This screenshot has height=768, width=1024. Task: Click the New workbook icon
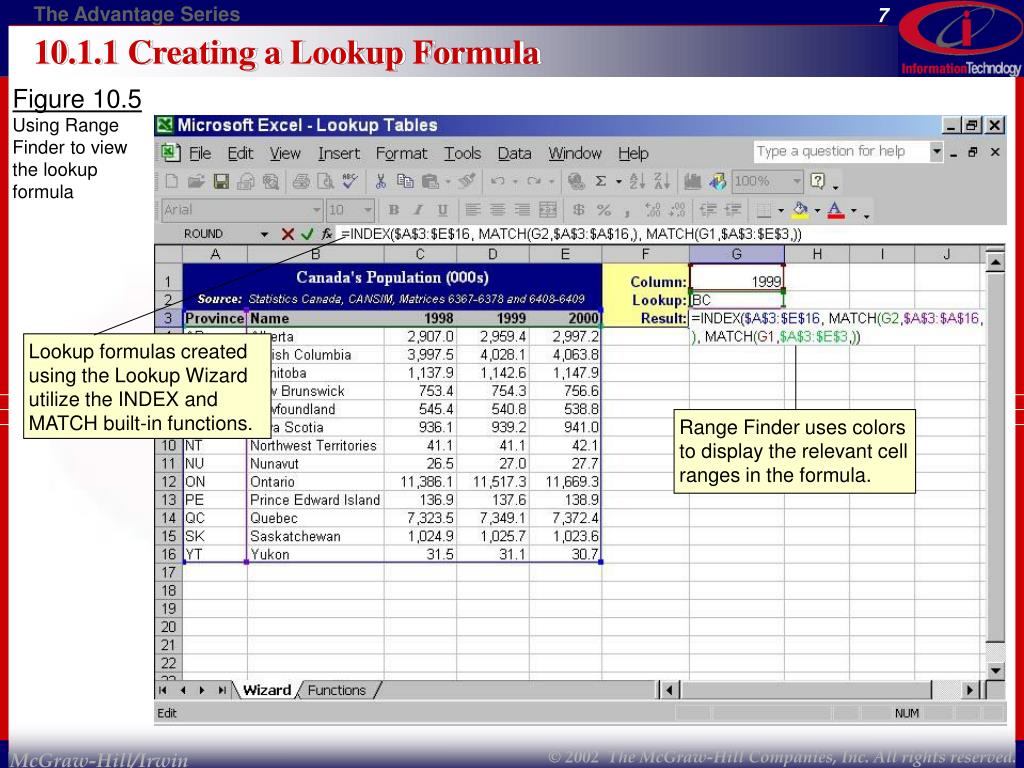click(x=172, y=182)
